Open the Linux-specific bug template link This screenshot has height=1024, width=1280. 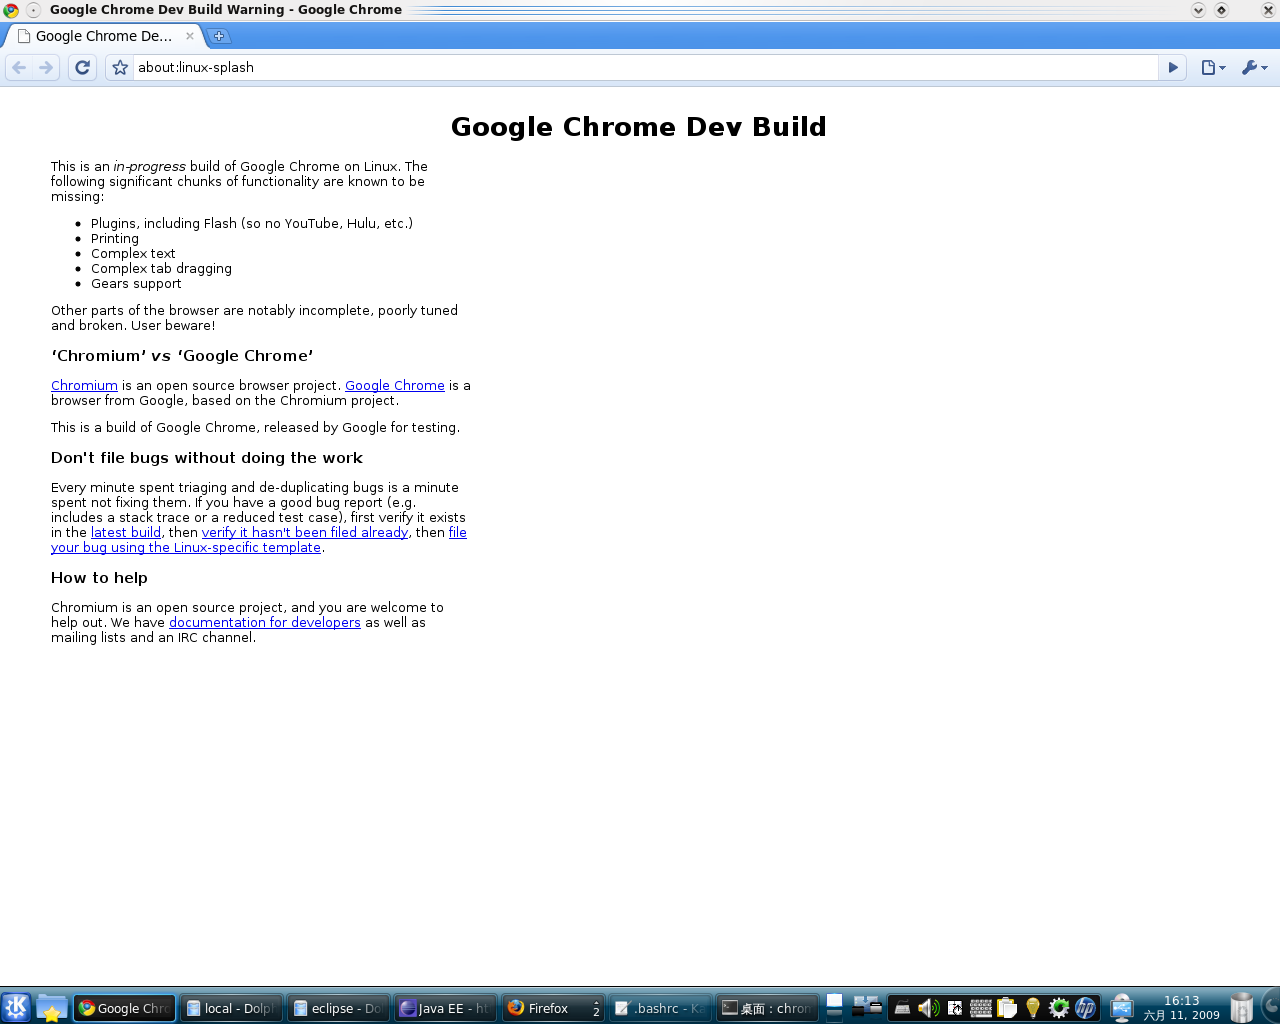(186, 547)
